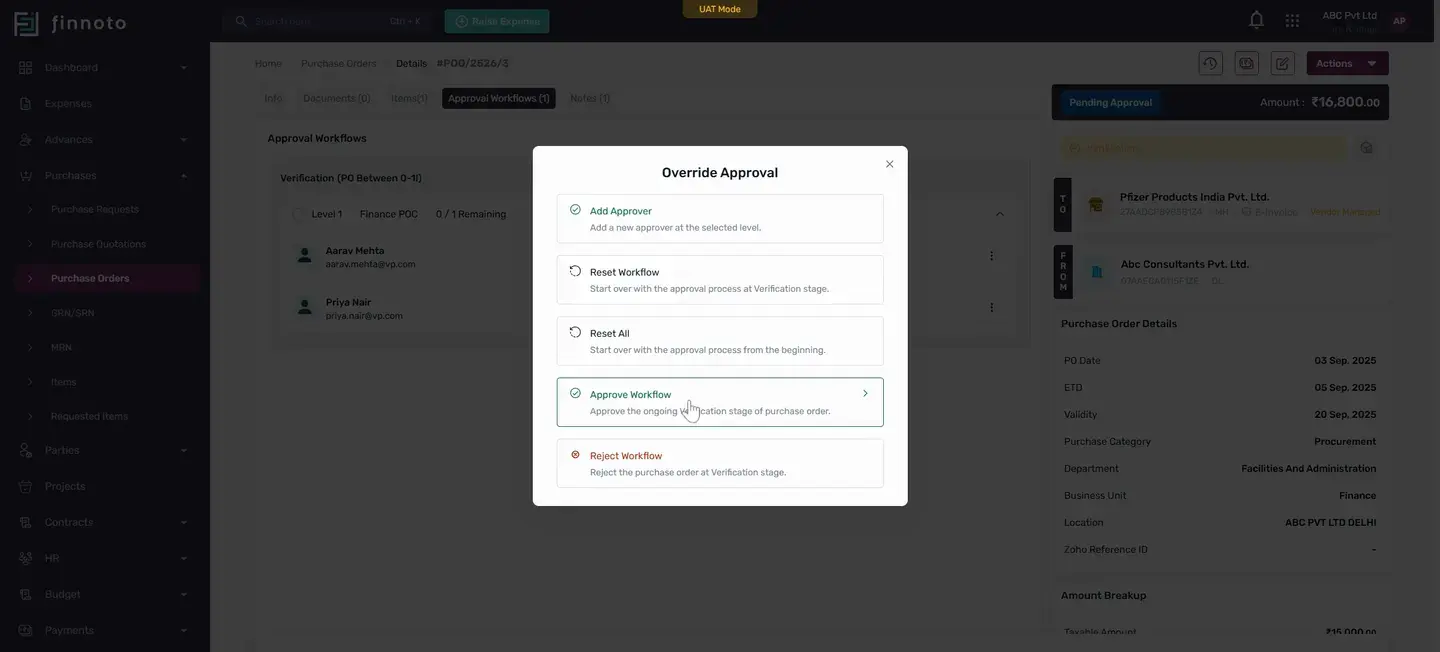The image size is (1440, 652).
Task: Open Expenses in sidebar
Action: click(x=104, y=103)
